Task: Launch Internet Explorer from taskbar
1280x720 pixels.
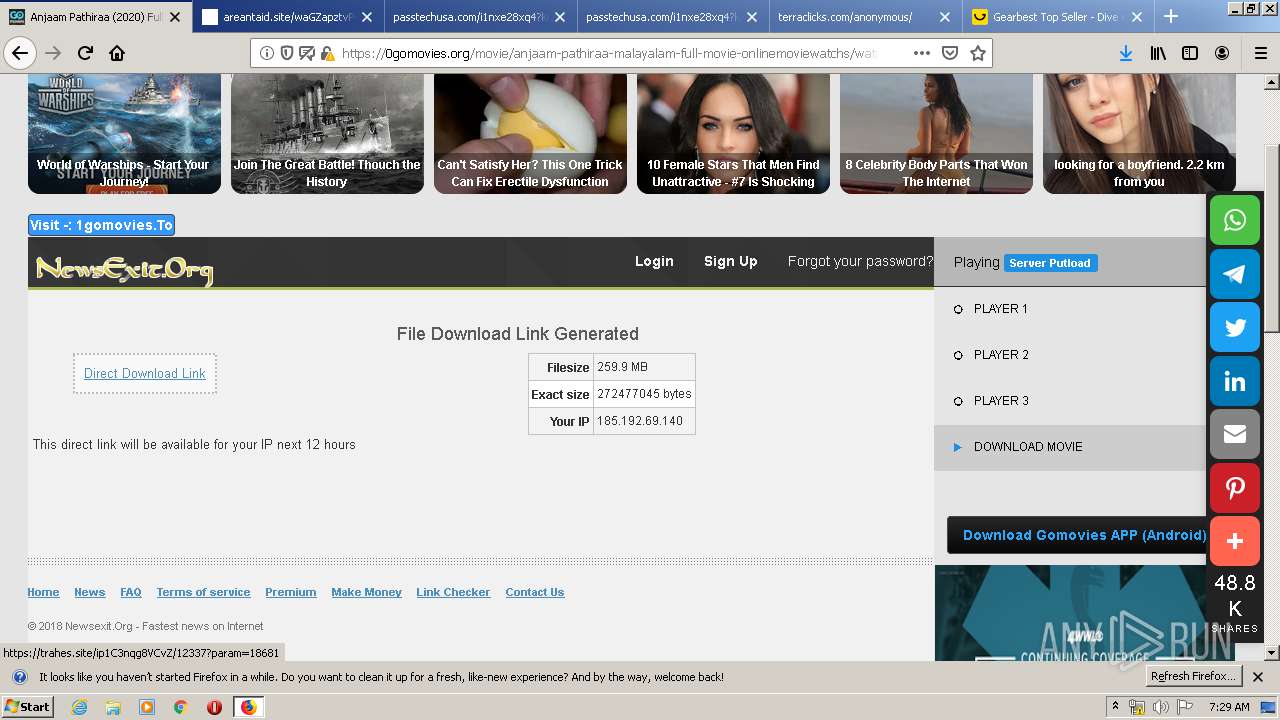Action: pos(79,707)
